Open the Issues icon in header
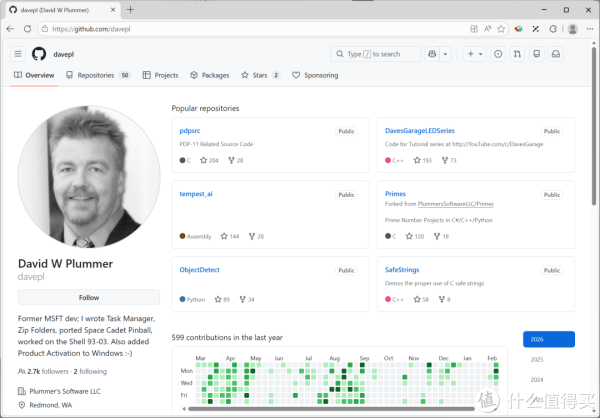600x418 pixels. (498, 54)
